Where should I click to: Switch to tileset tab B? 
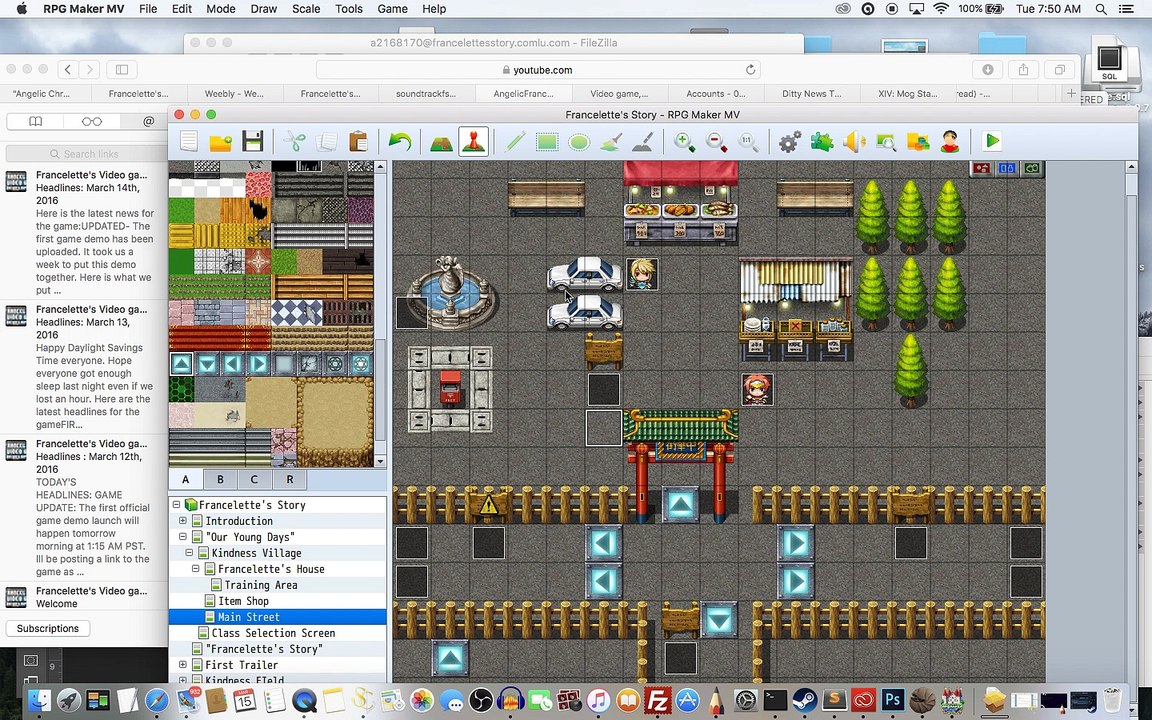pyautogui.click(x=220, y=479)
